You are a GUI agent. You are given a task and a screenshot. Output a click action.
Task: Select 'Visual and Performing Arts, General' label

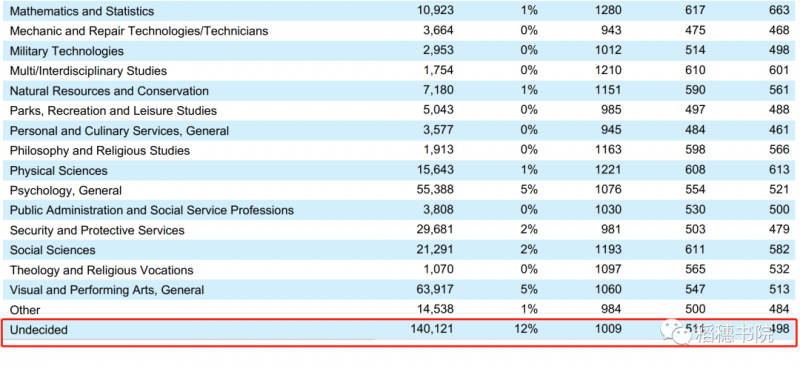click(107, 290)
